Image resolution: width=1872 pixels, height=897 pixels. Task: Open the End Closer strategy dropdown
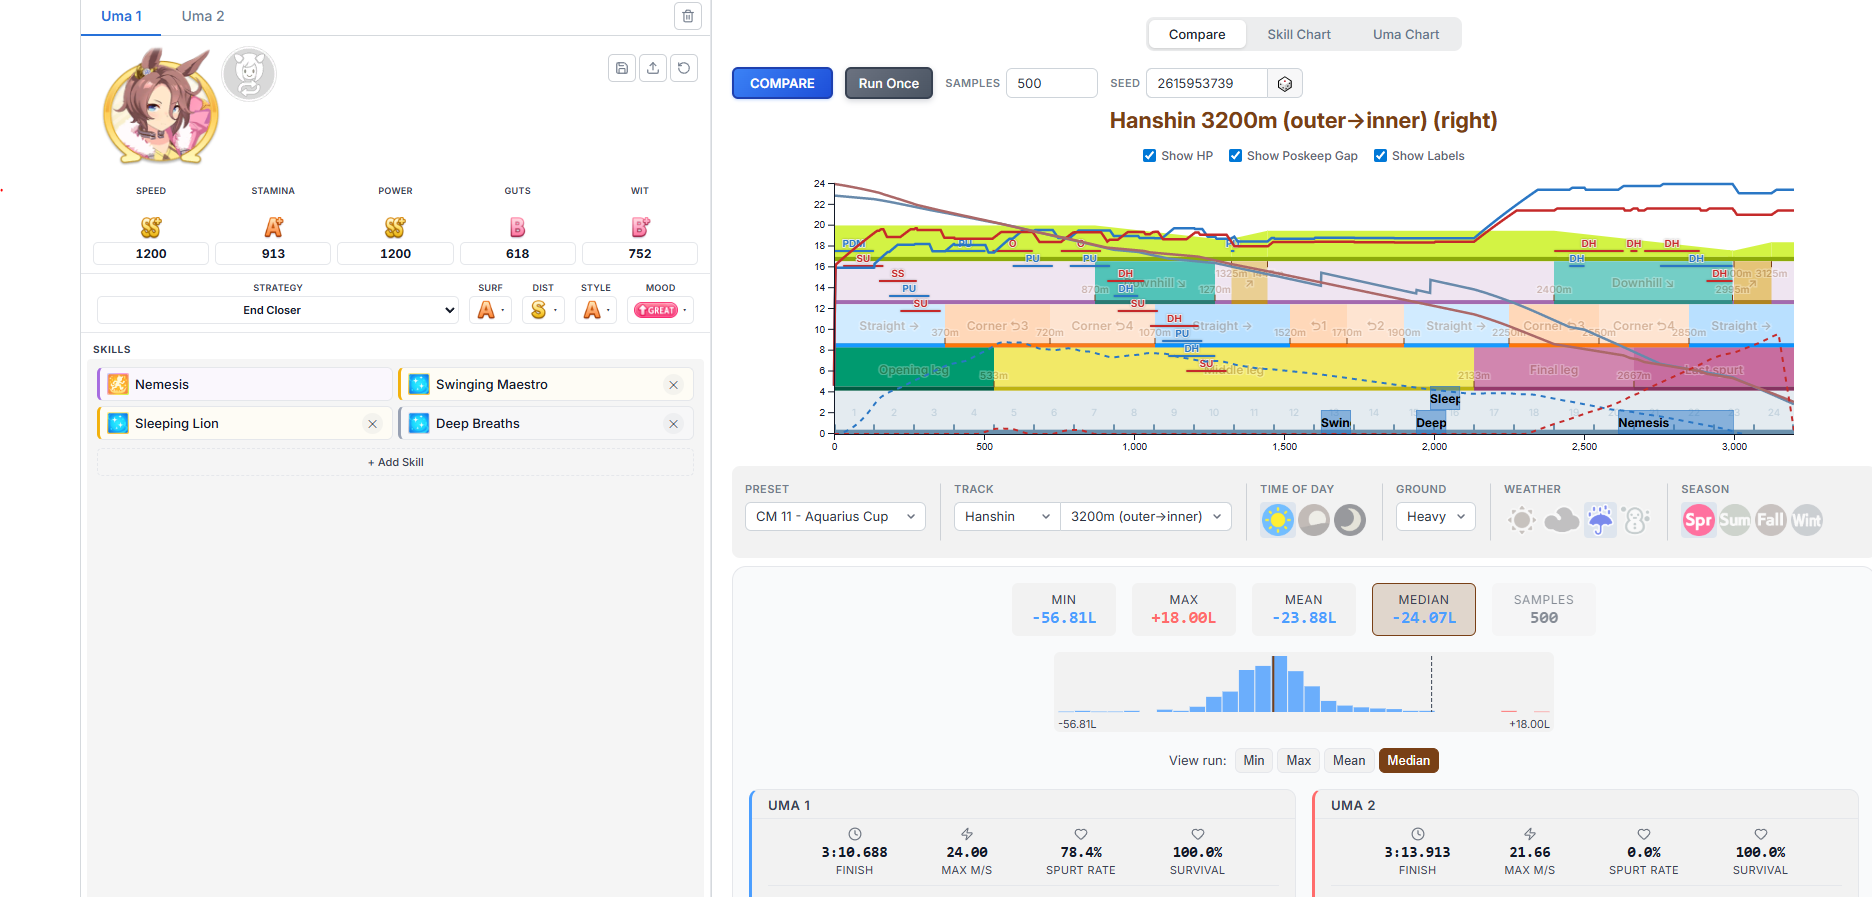[278, 310]
